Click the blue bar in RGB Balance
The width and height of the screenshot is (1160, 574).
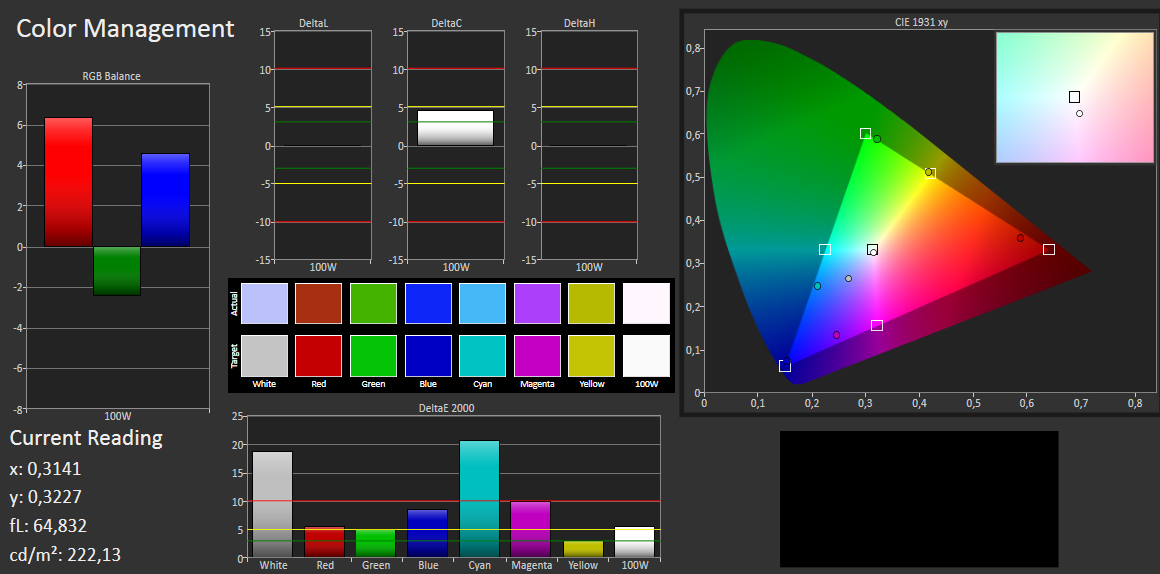point(166,200)
